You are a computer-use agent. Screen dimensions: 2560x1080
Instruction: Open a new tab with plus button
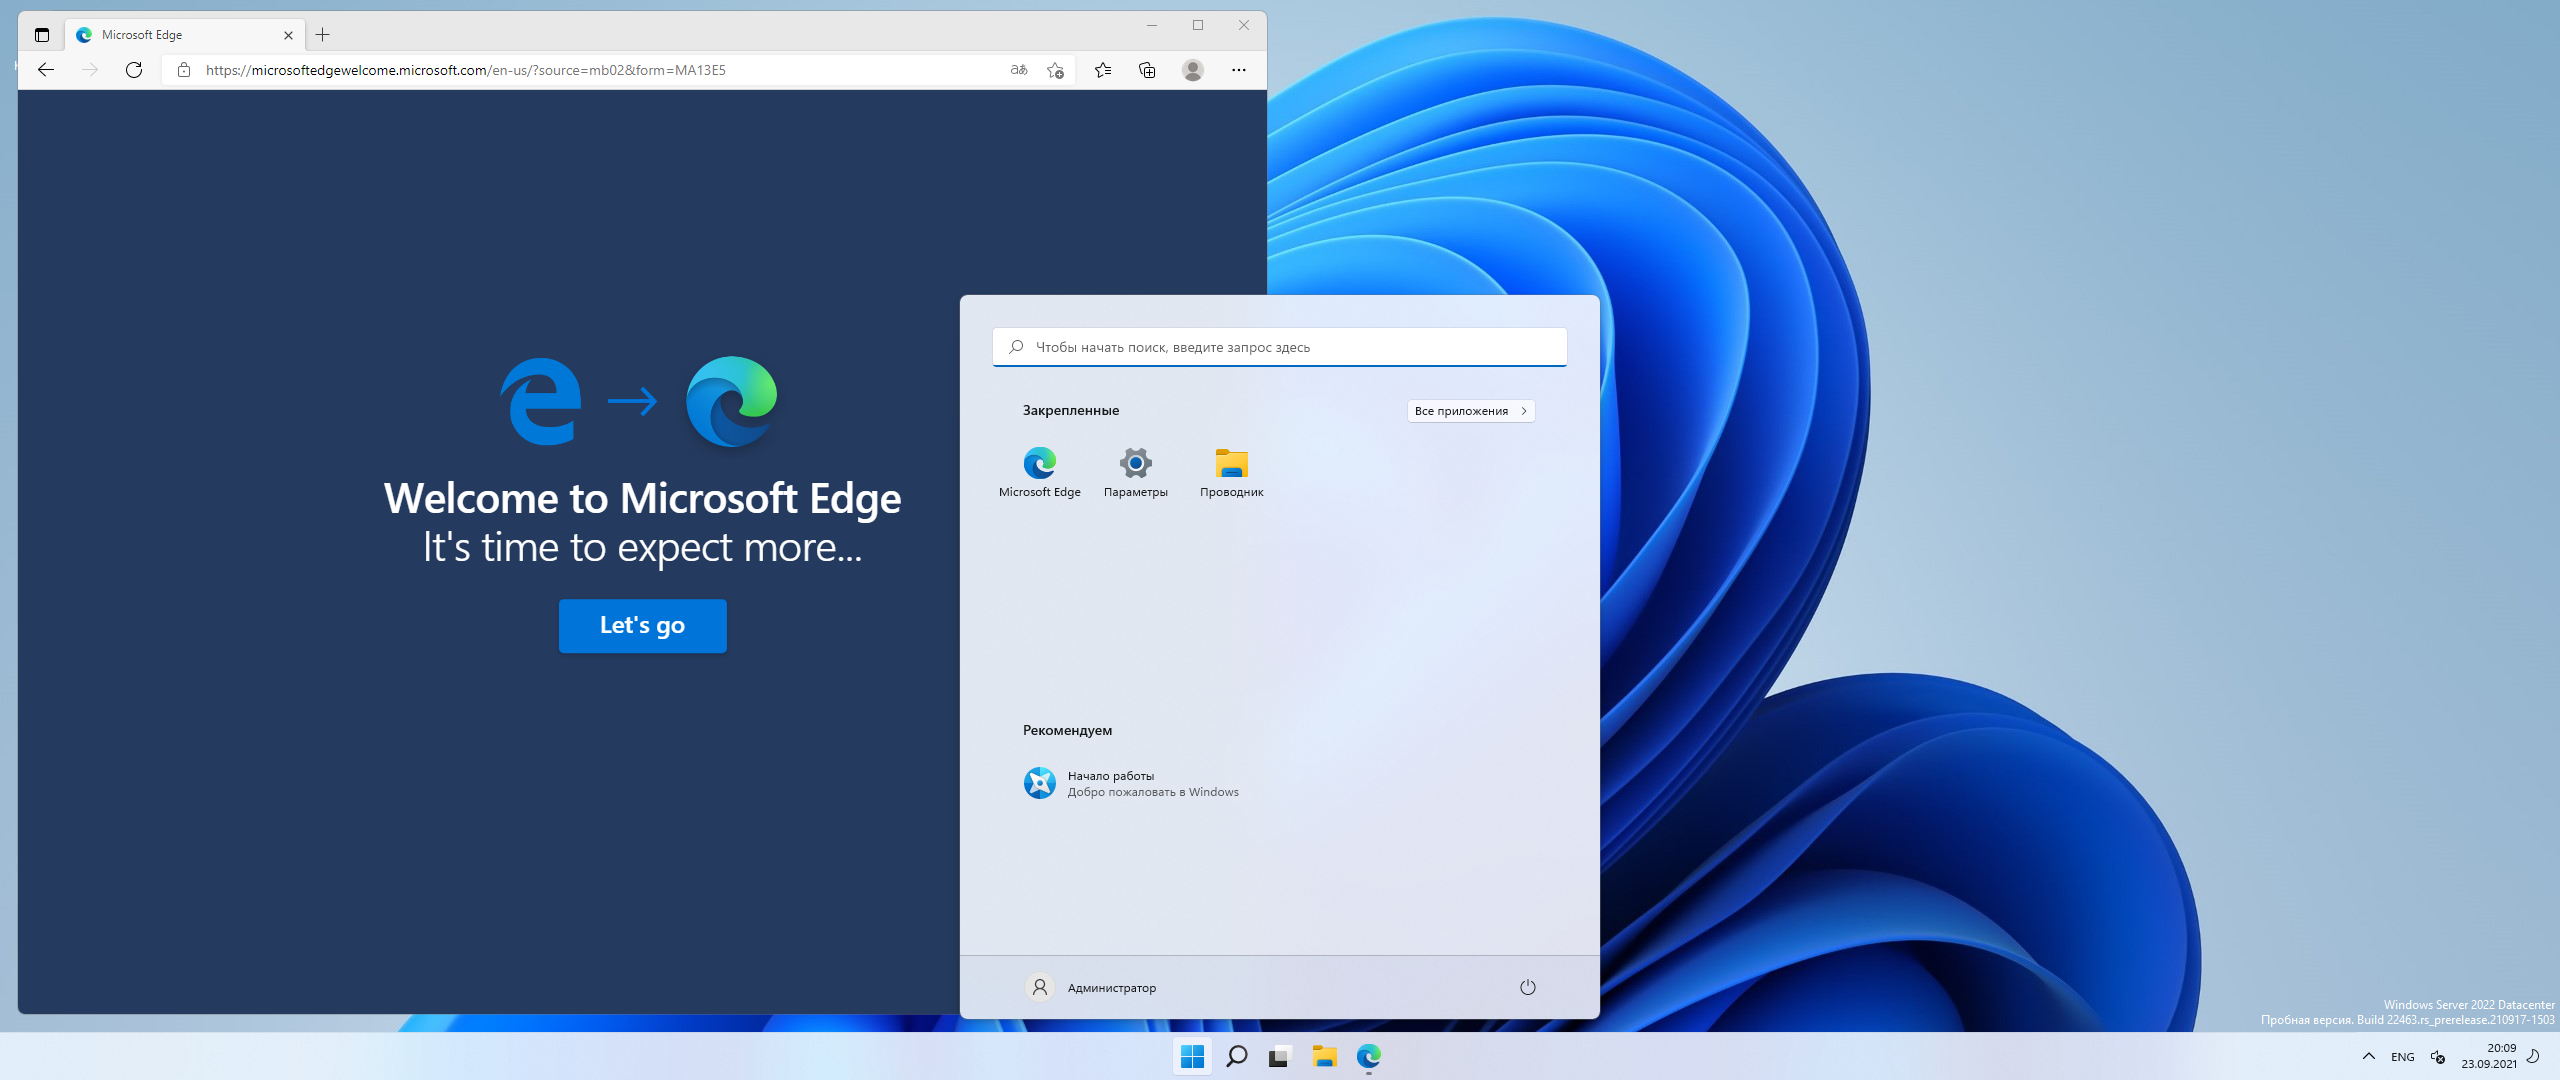(x=322, y=35)
